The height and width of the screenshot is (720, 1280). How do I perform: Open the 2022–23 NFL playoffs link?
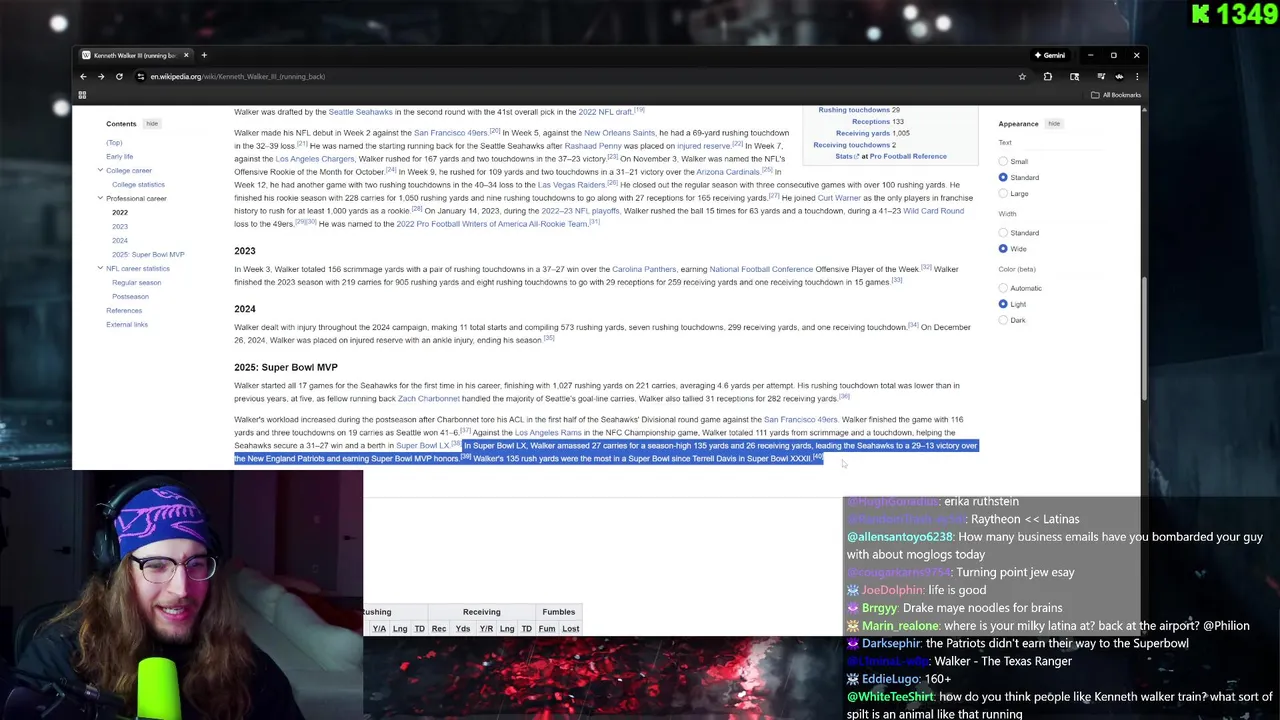(x=580, y=211)
